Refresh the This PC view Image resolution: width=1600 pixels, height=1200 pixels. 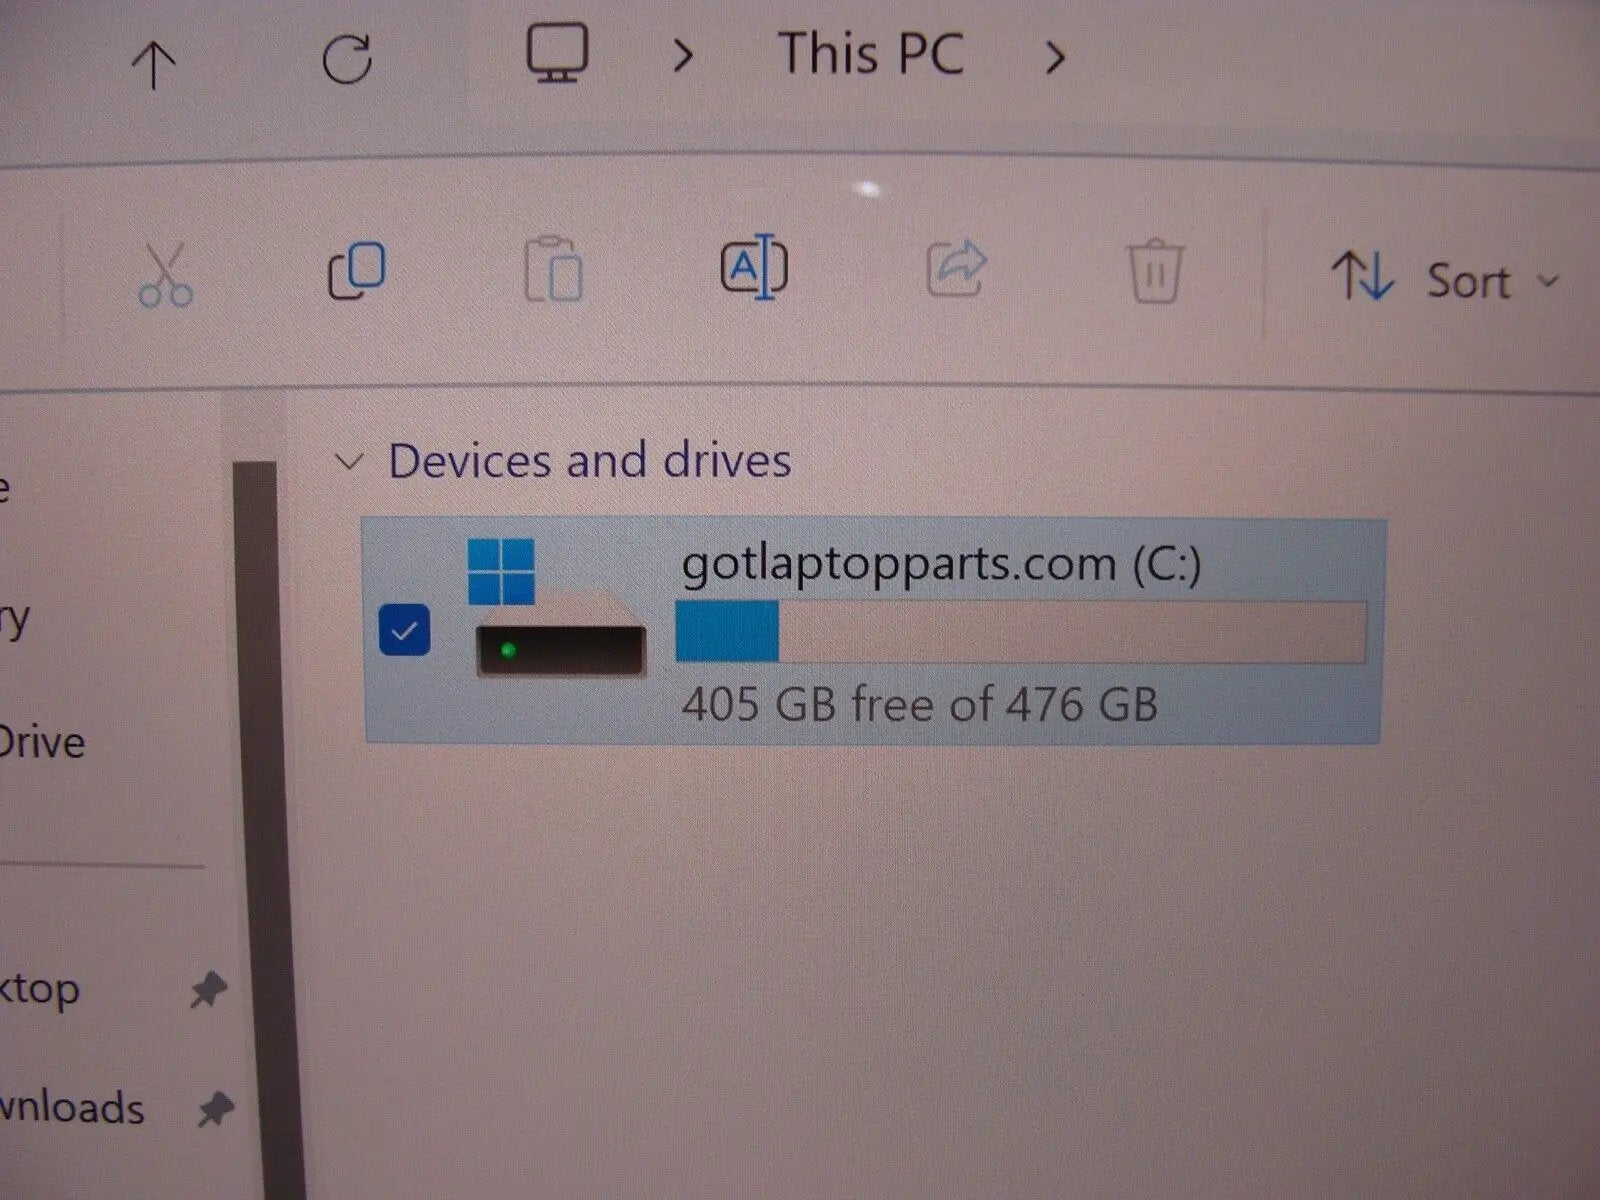347,59
